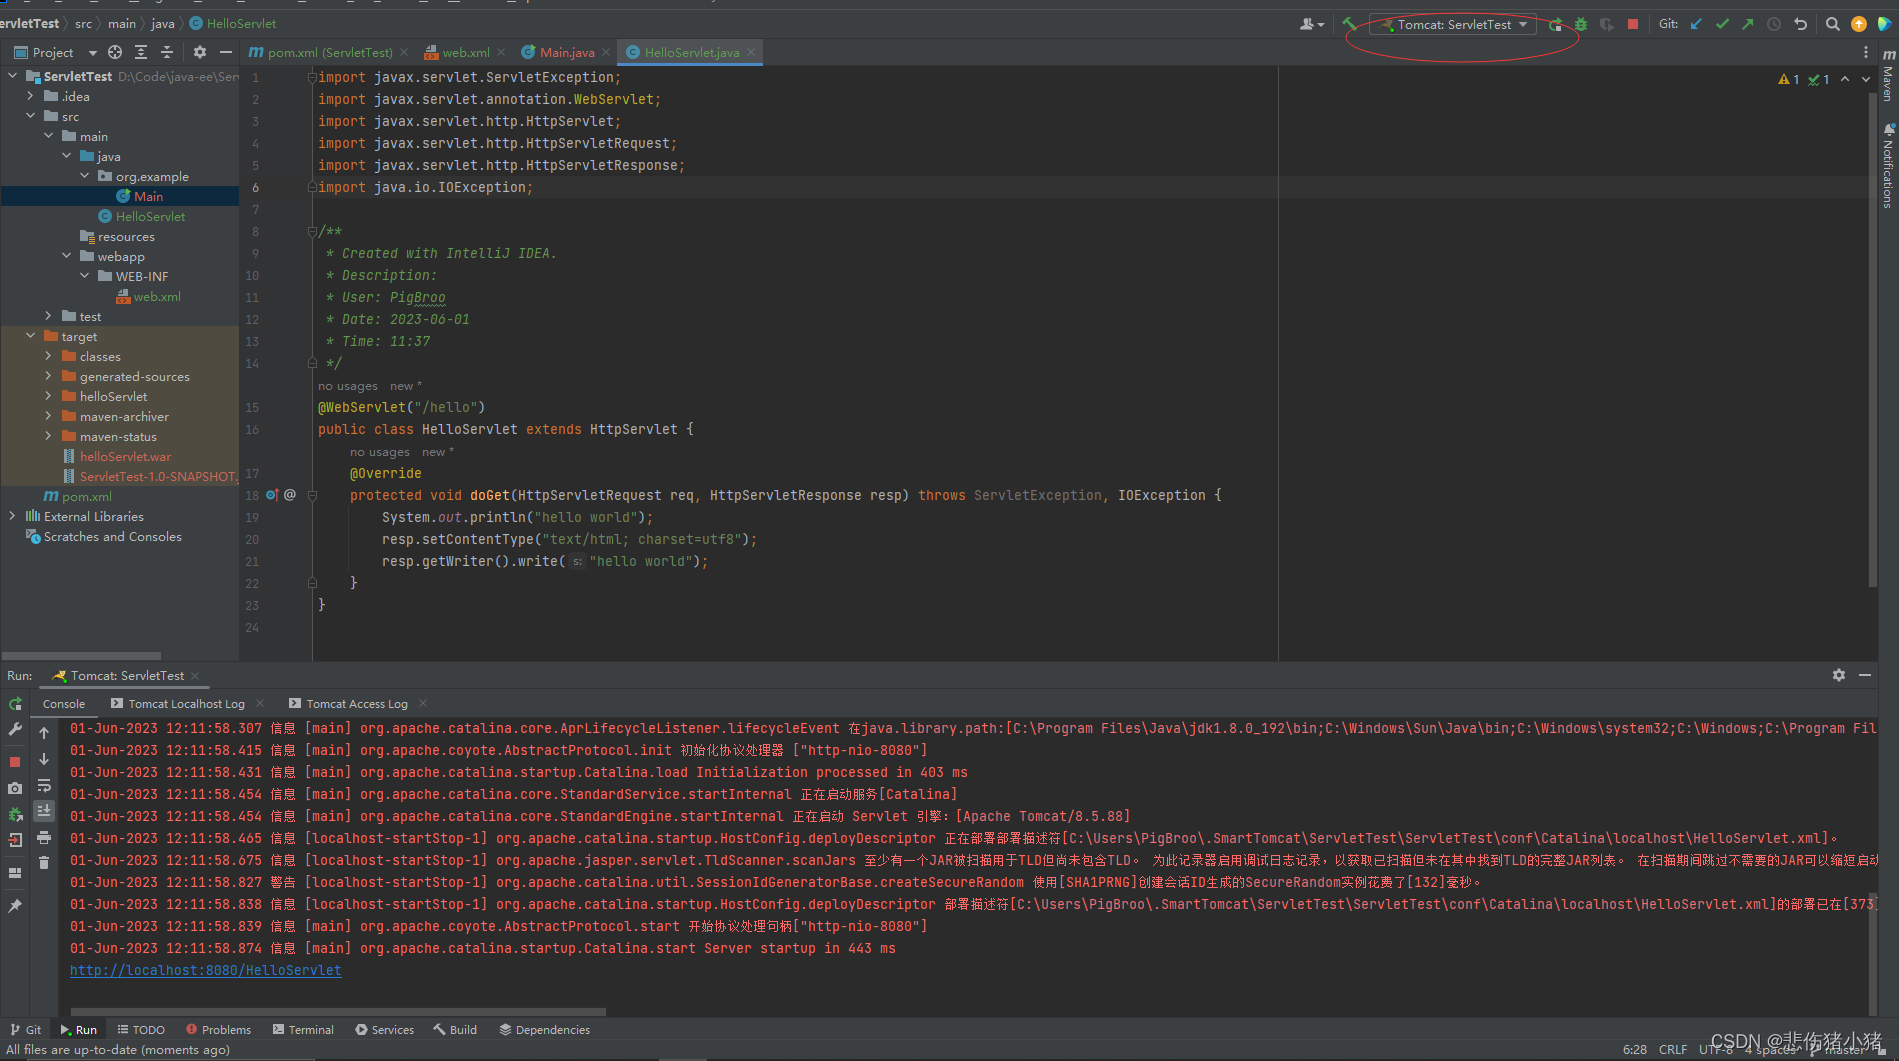Toggle the Notifications side panel

tap(1888, 166)
